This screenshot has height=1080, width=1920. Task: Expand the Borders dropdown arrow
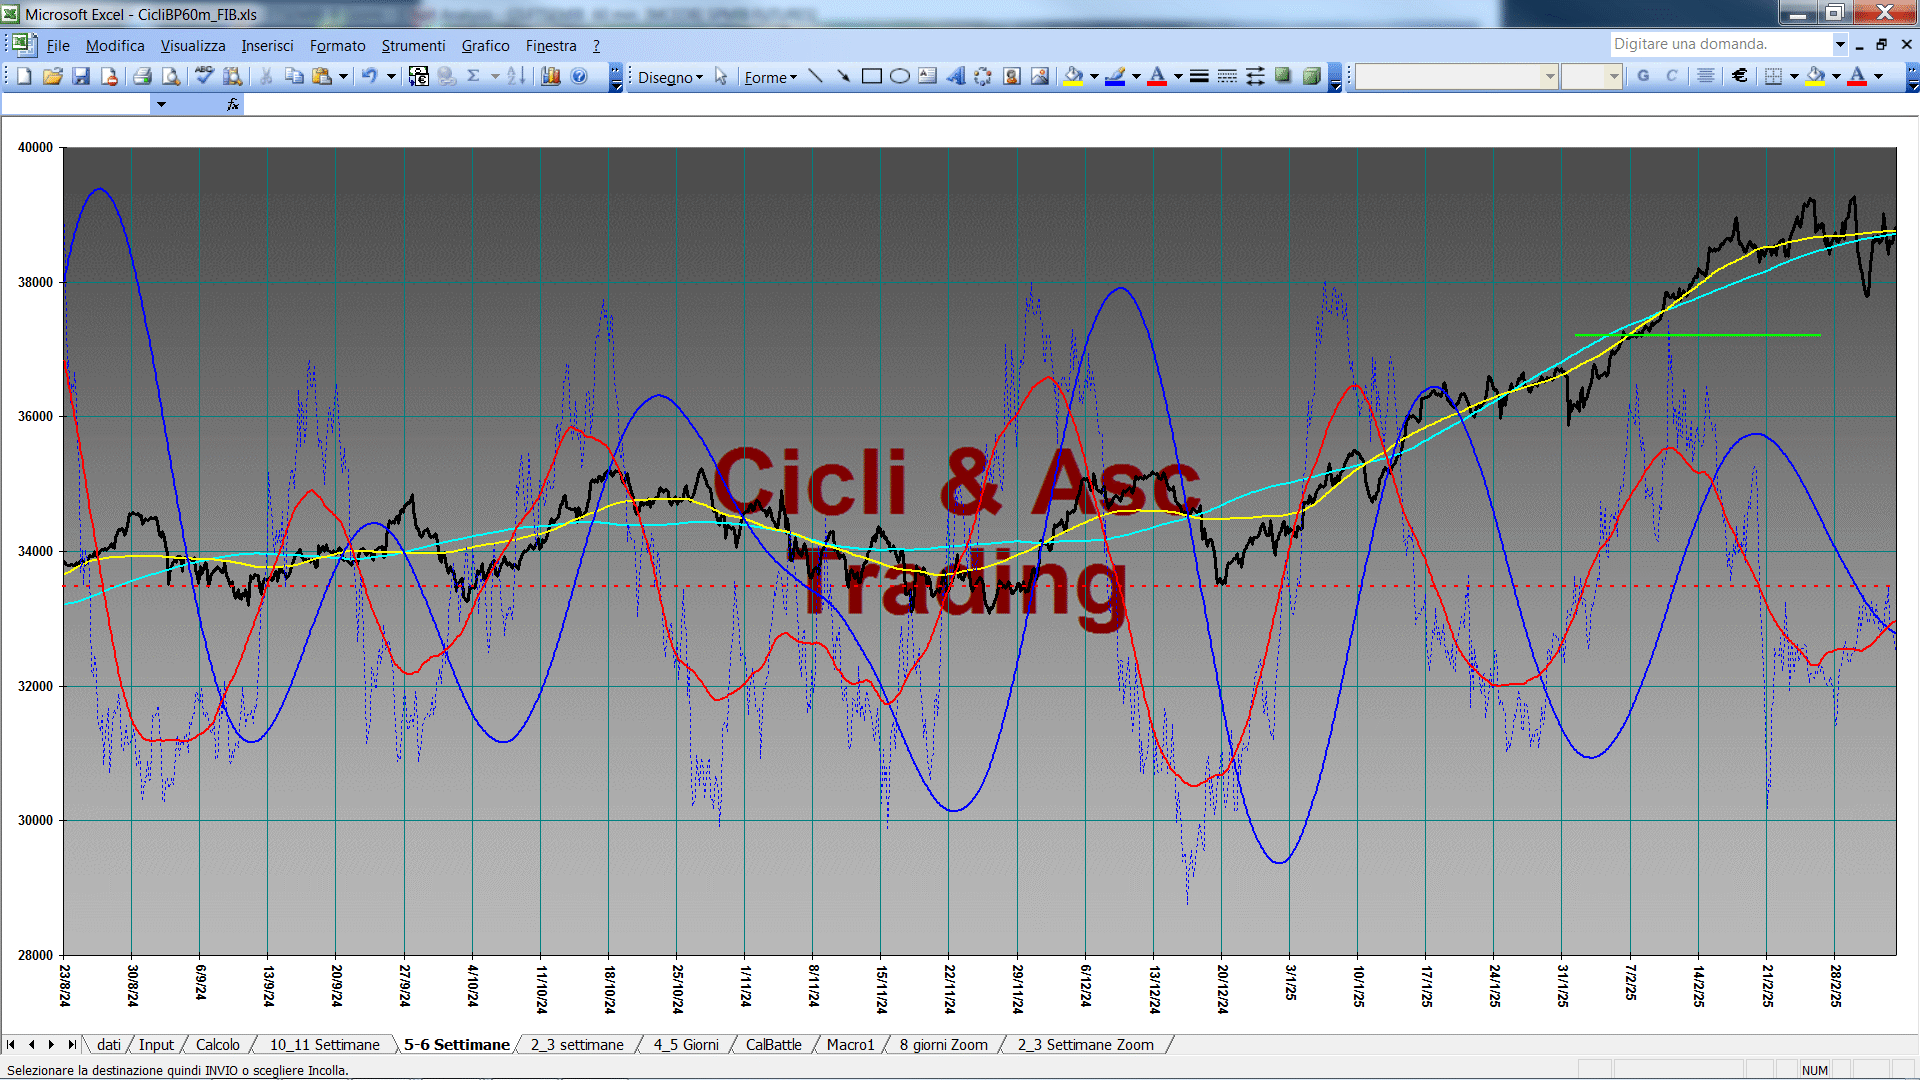1794,76
